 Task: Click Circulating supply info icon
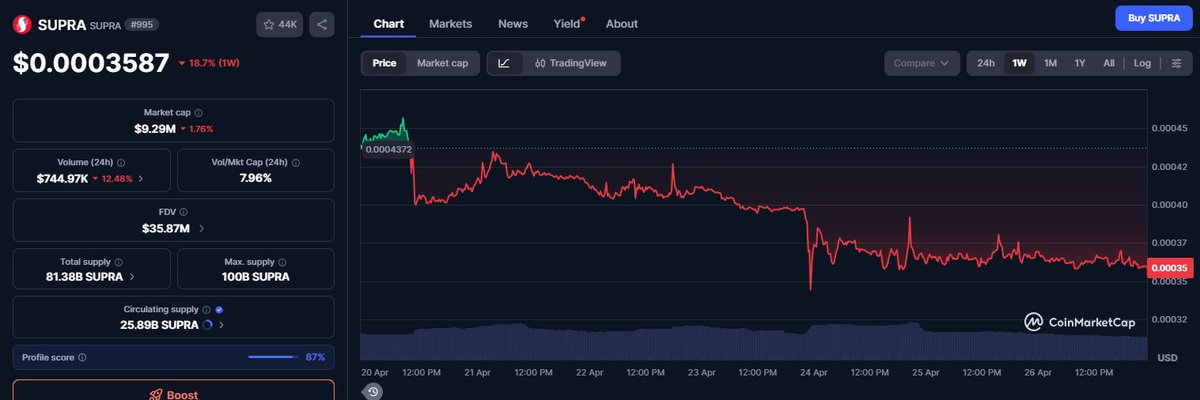click(206, 310)
